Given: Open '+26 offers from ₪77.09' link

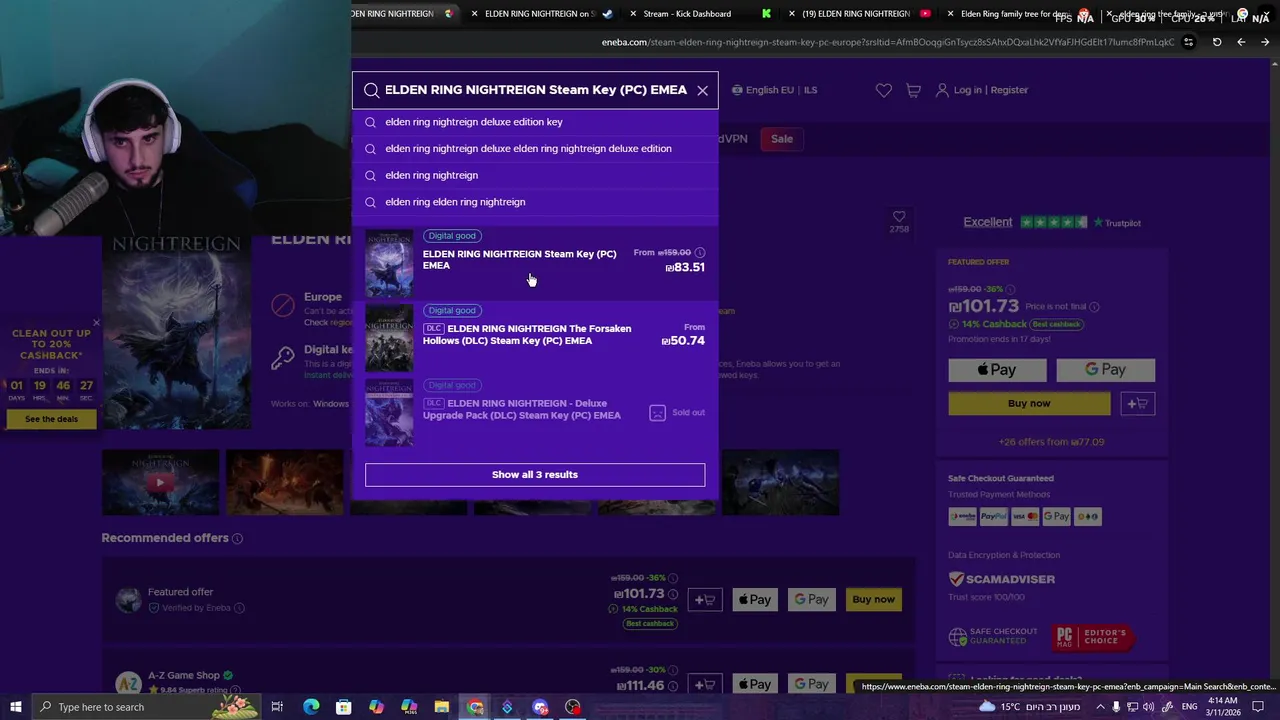Looking at the screenshot, I should (1051, 442).
